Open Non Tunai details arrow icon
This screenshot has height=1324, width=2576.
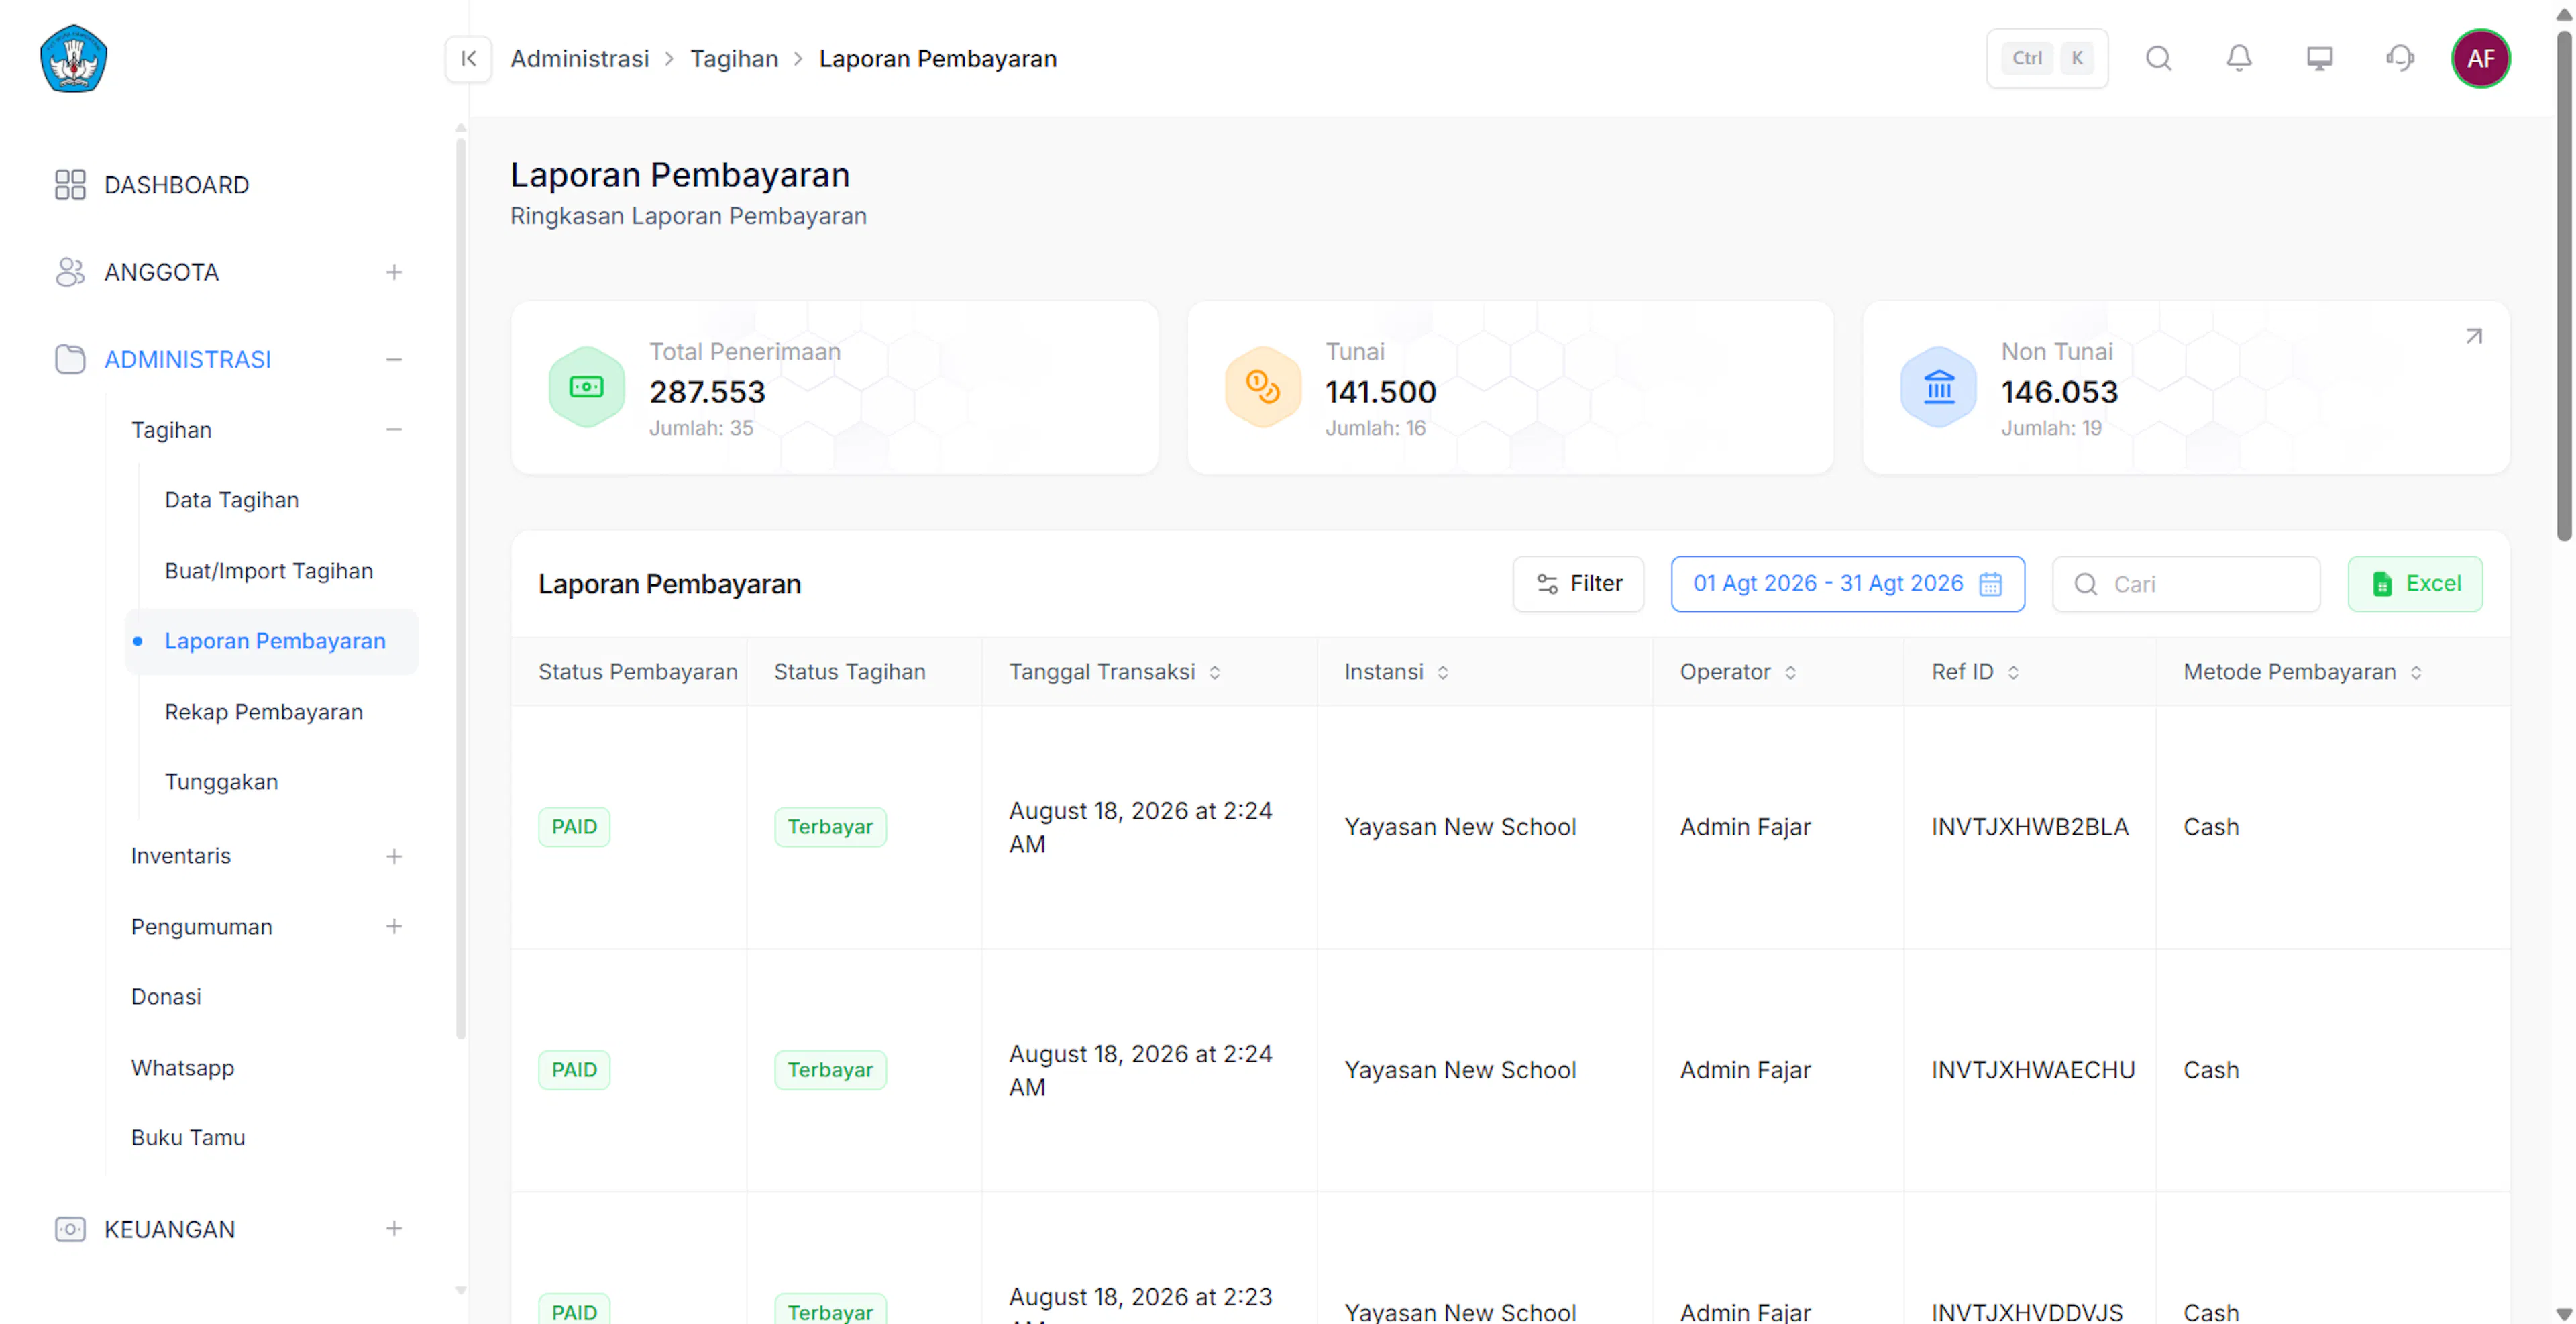[x=2473, y=337]
